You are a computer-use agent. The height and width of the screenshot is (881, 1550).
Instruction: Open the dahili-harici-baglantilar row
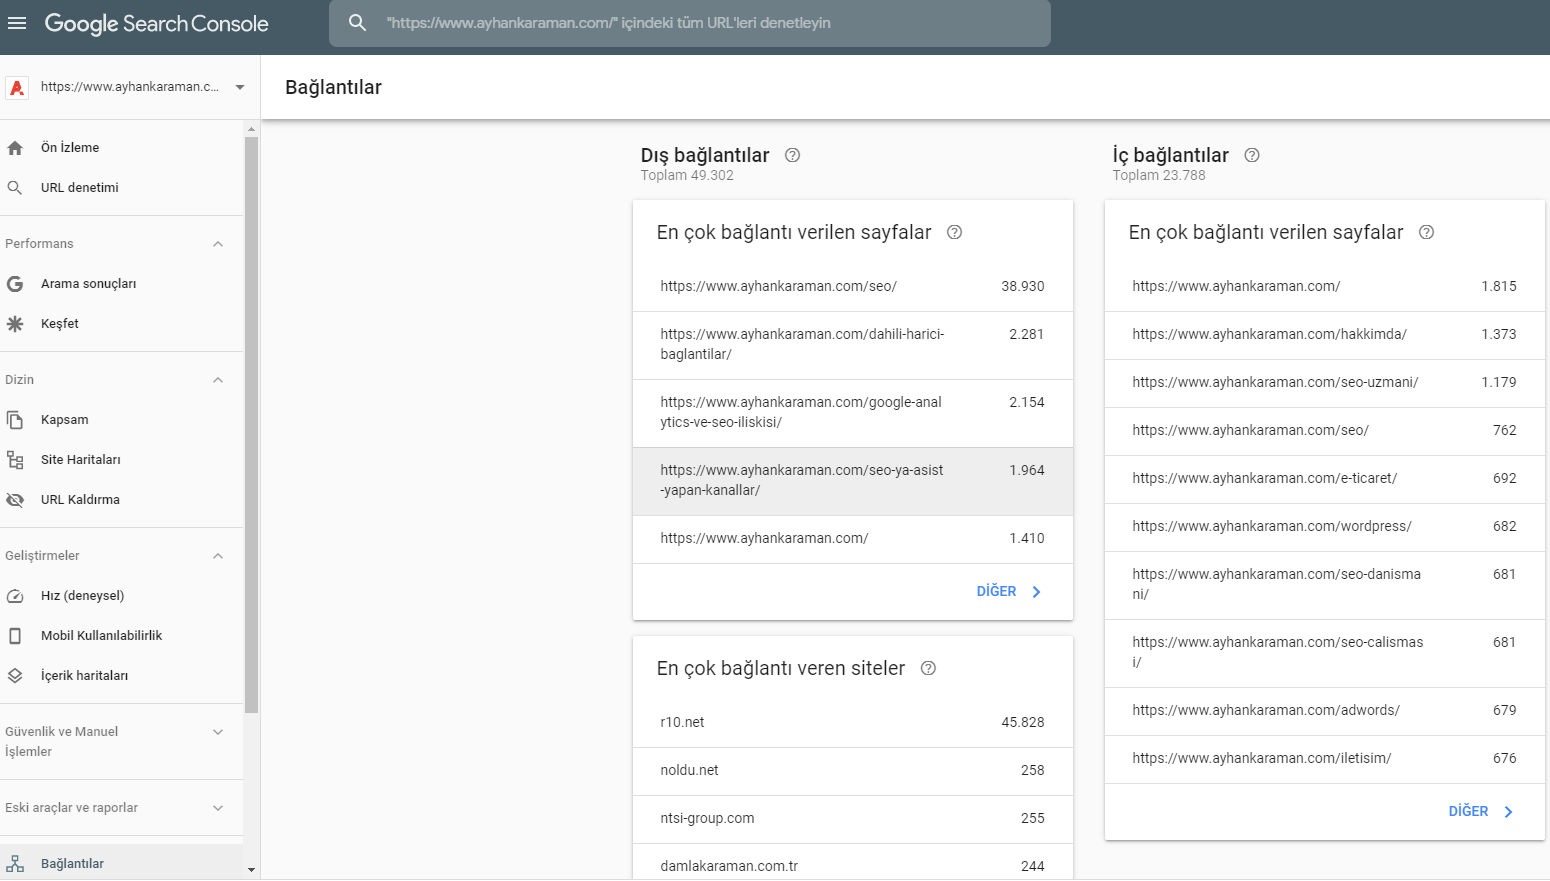[x=853, y=345]
